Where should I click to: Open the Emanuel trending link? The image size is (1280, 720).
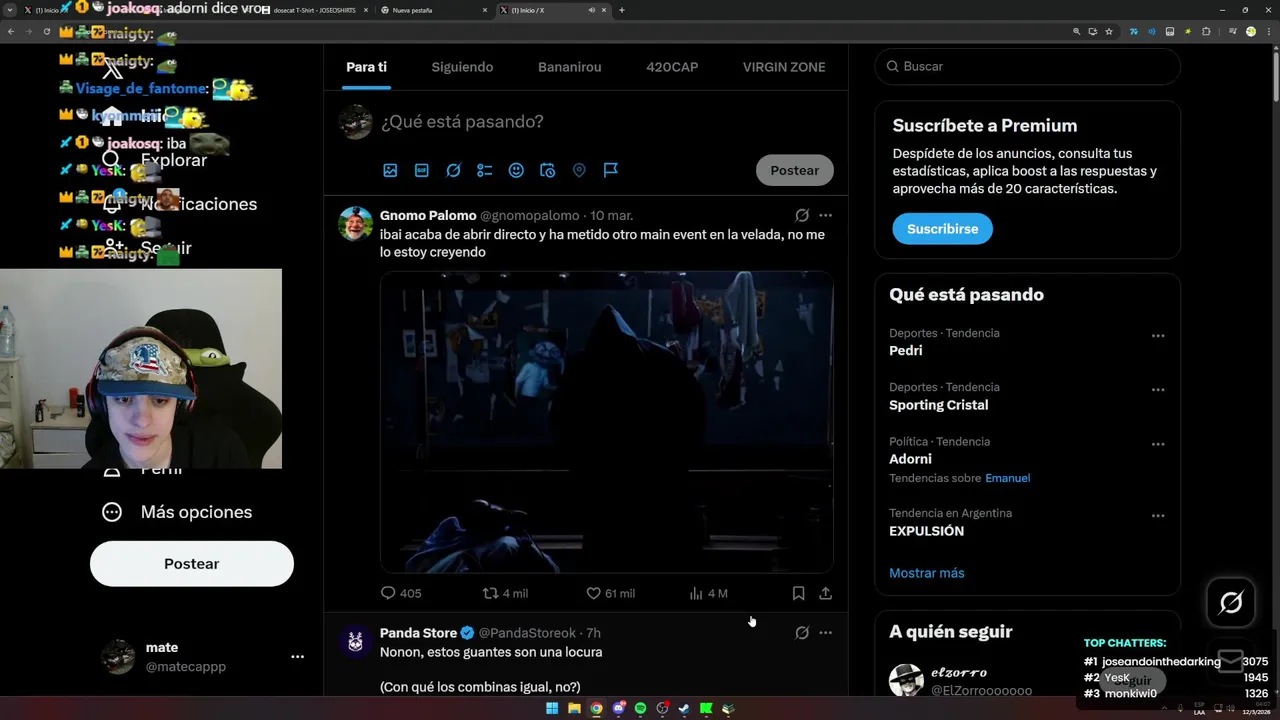(x=1007, y=478)
